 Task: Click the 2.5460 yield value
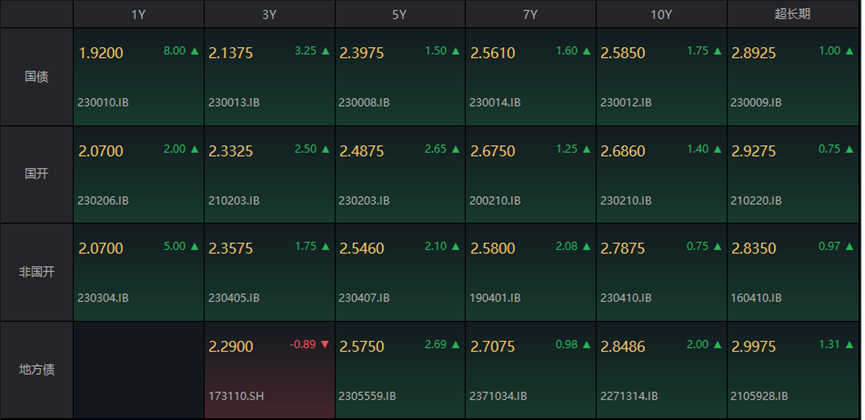(x=361, y=248)
